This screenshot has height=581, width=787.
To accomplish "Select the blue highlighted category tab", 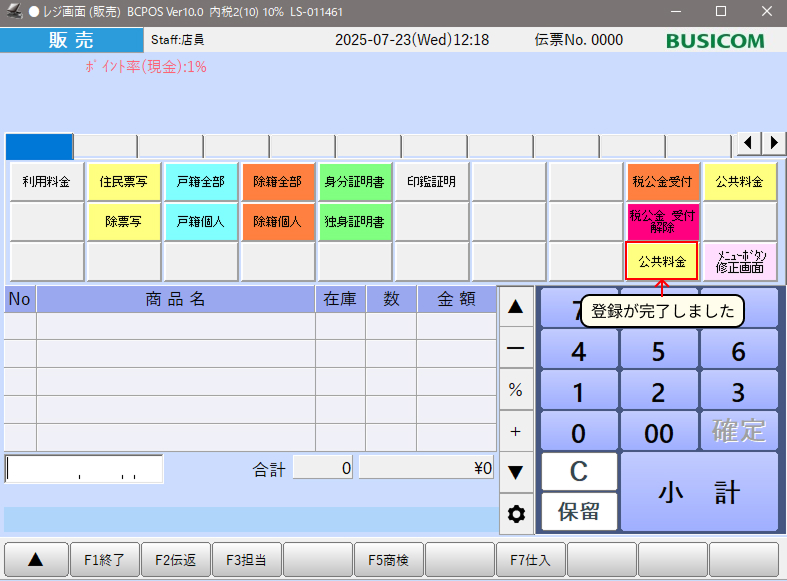I will coord(39,146).
